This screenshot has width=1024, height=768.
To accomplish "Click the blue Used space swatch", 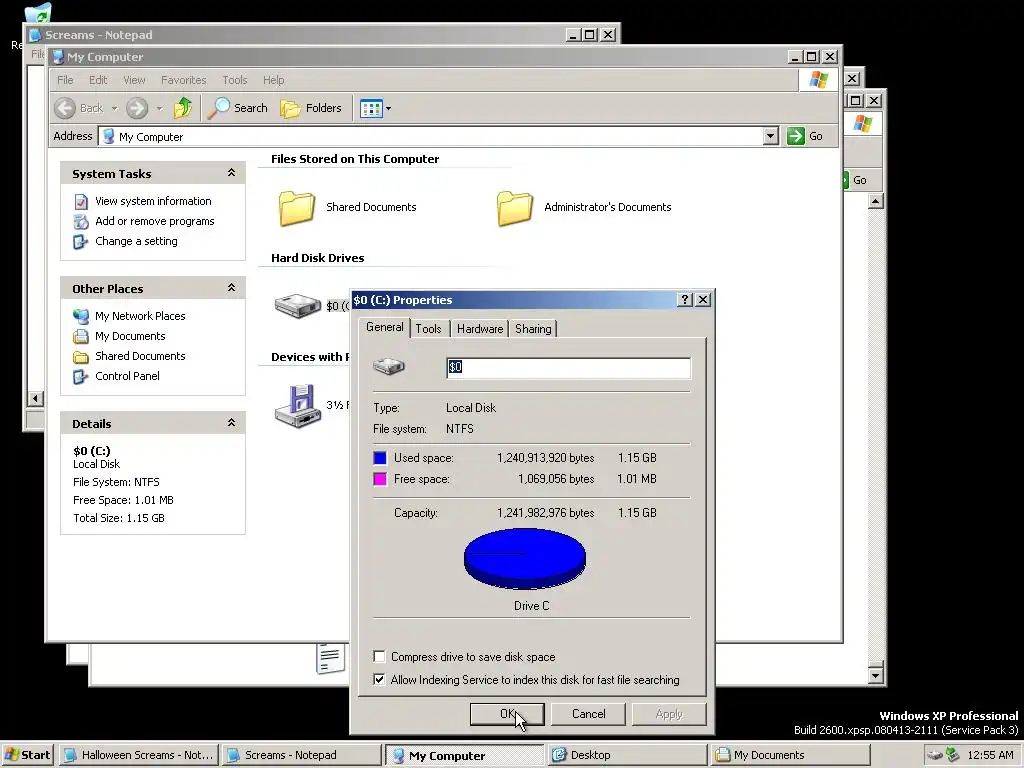I will point(379,458).
